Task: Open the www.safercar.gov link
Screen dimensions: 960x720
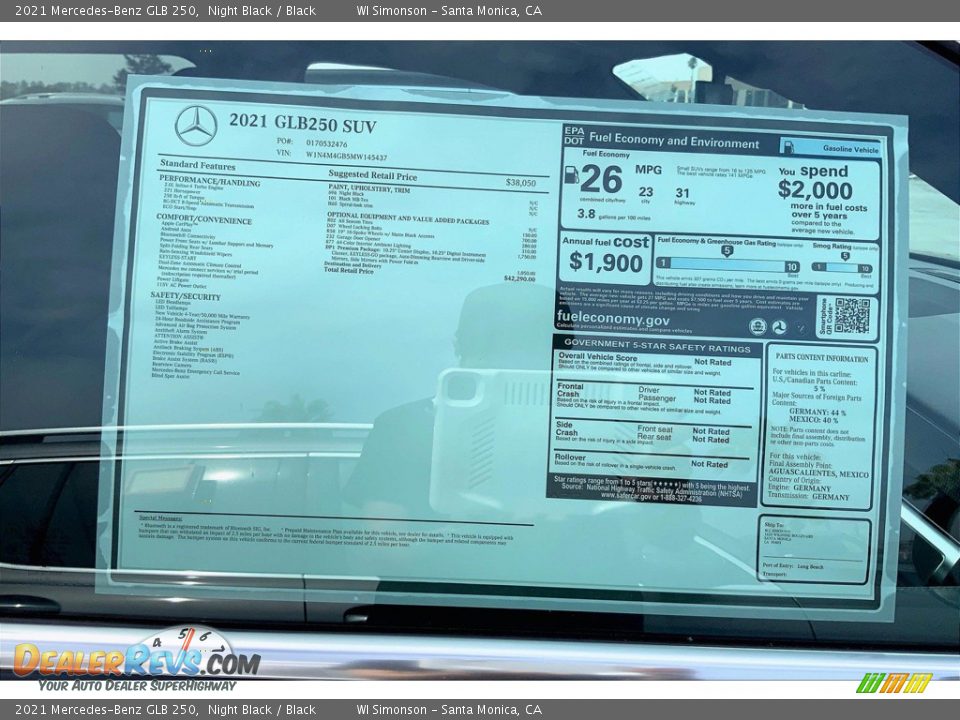Action: pos(651,498)
